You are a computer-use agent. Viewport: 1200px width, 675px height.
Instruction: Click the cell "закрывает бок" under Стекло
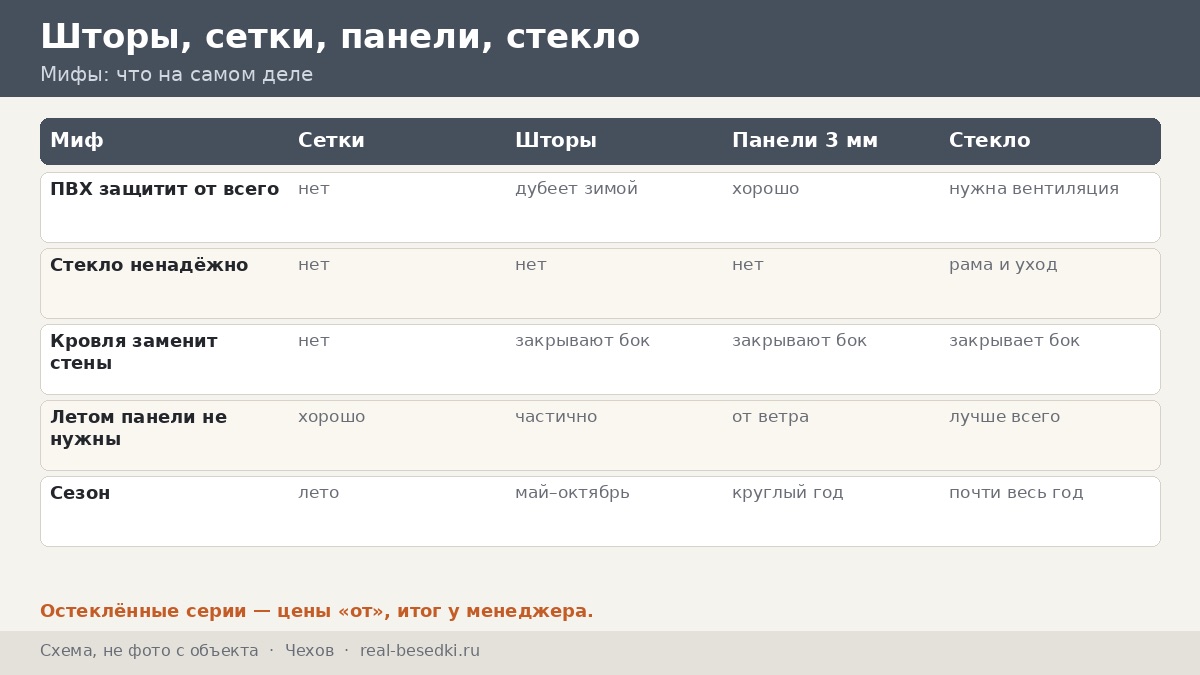(1014, 341)
